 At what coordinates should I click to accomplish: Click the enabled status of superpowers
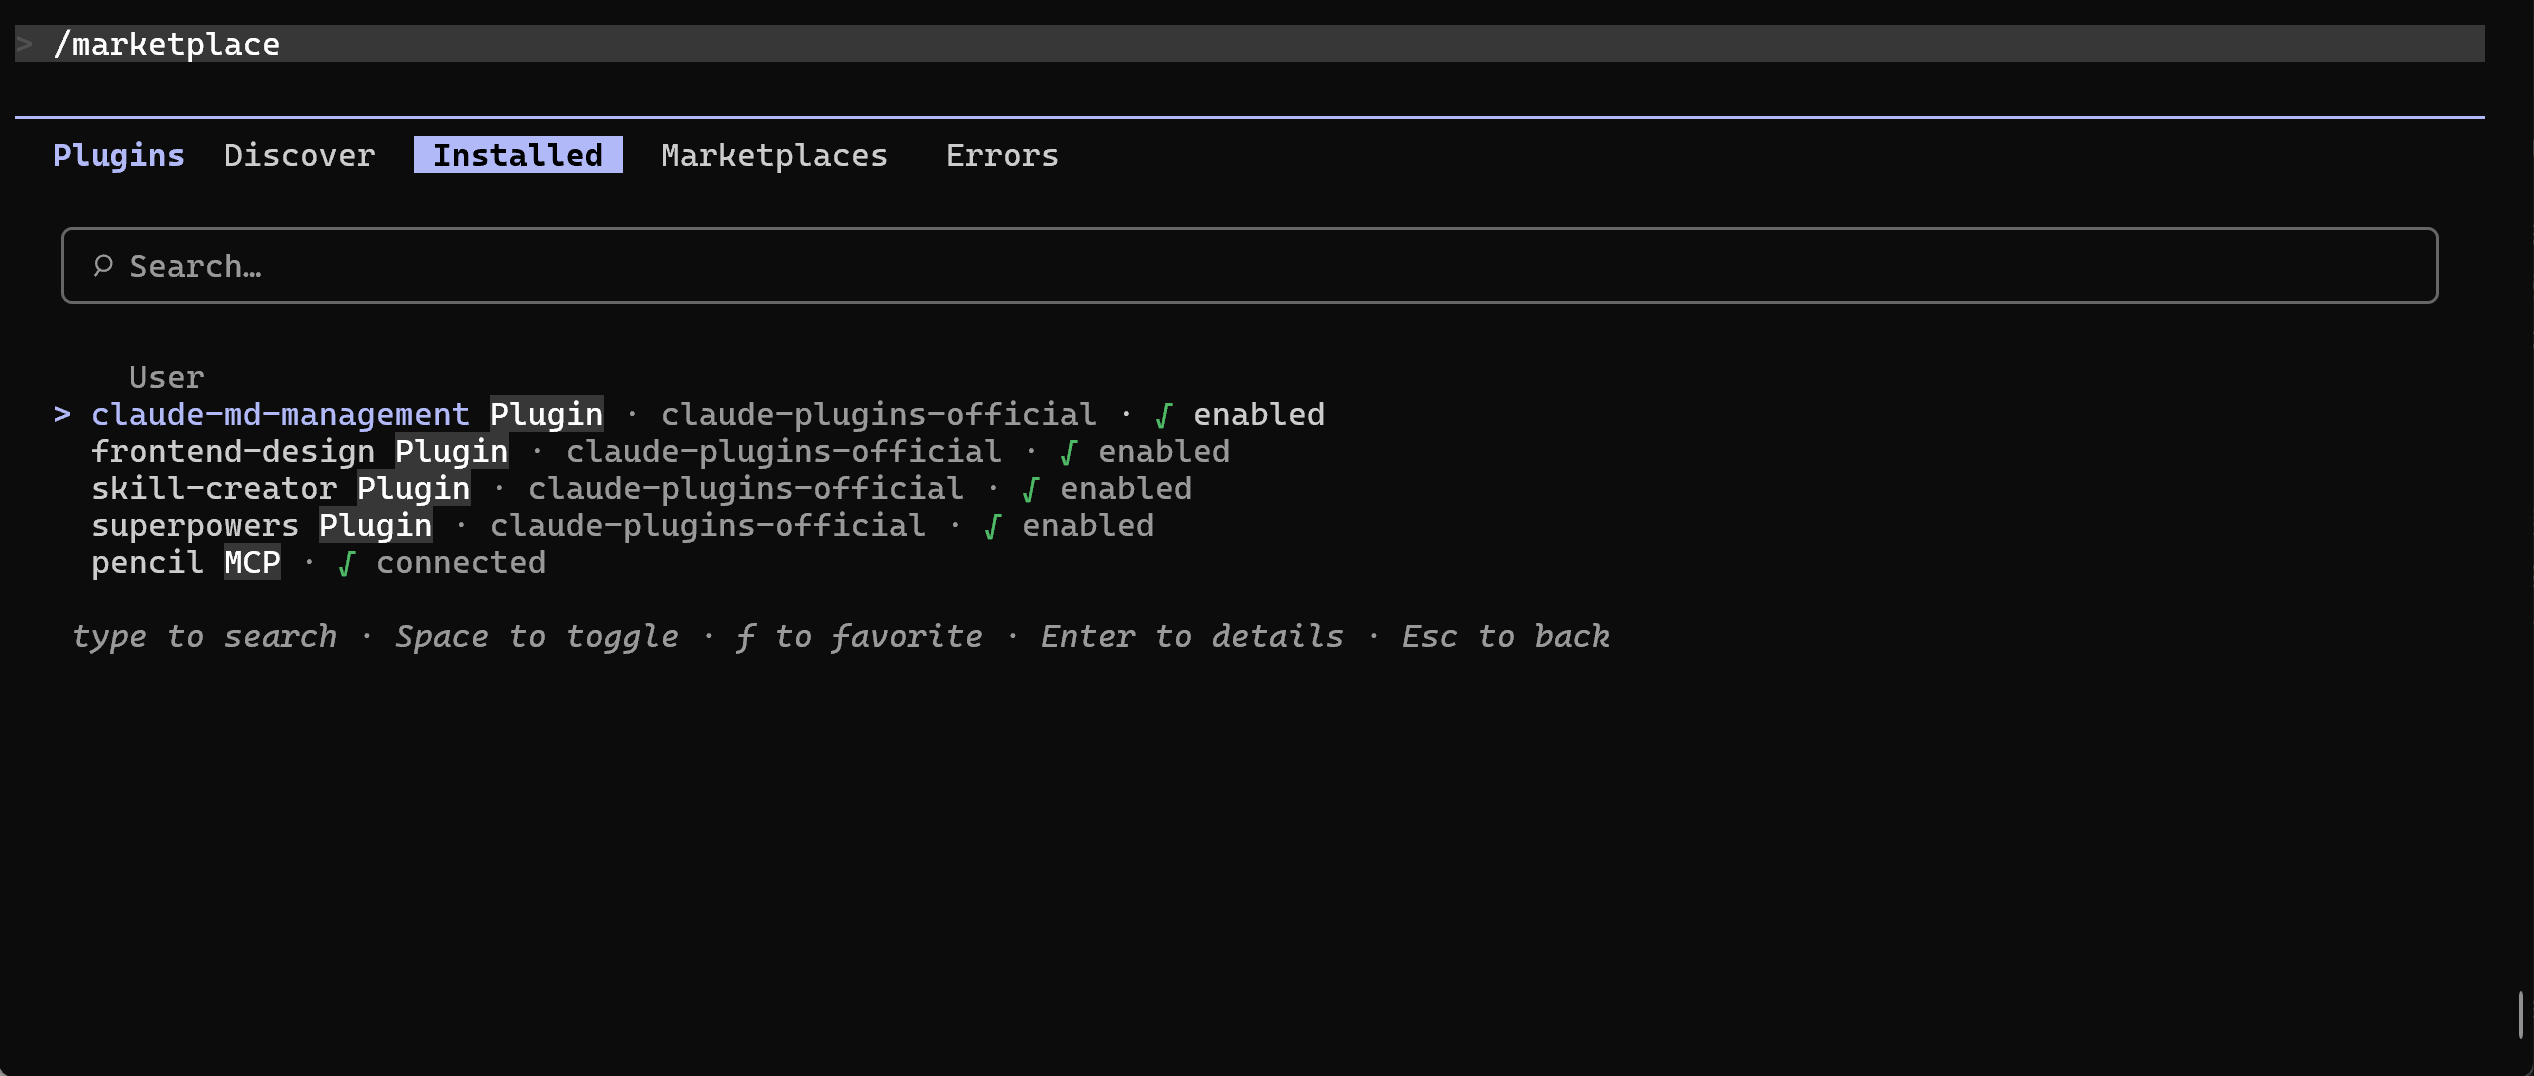[1088, 526]
